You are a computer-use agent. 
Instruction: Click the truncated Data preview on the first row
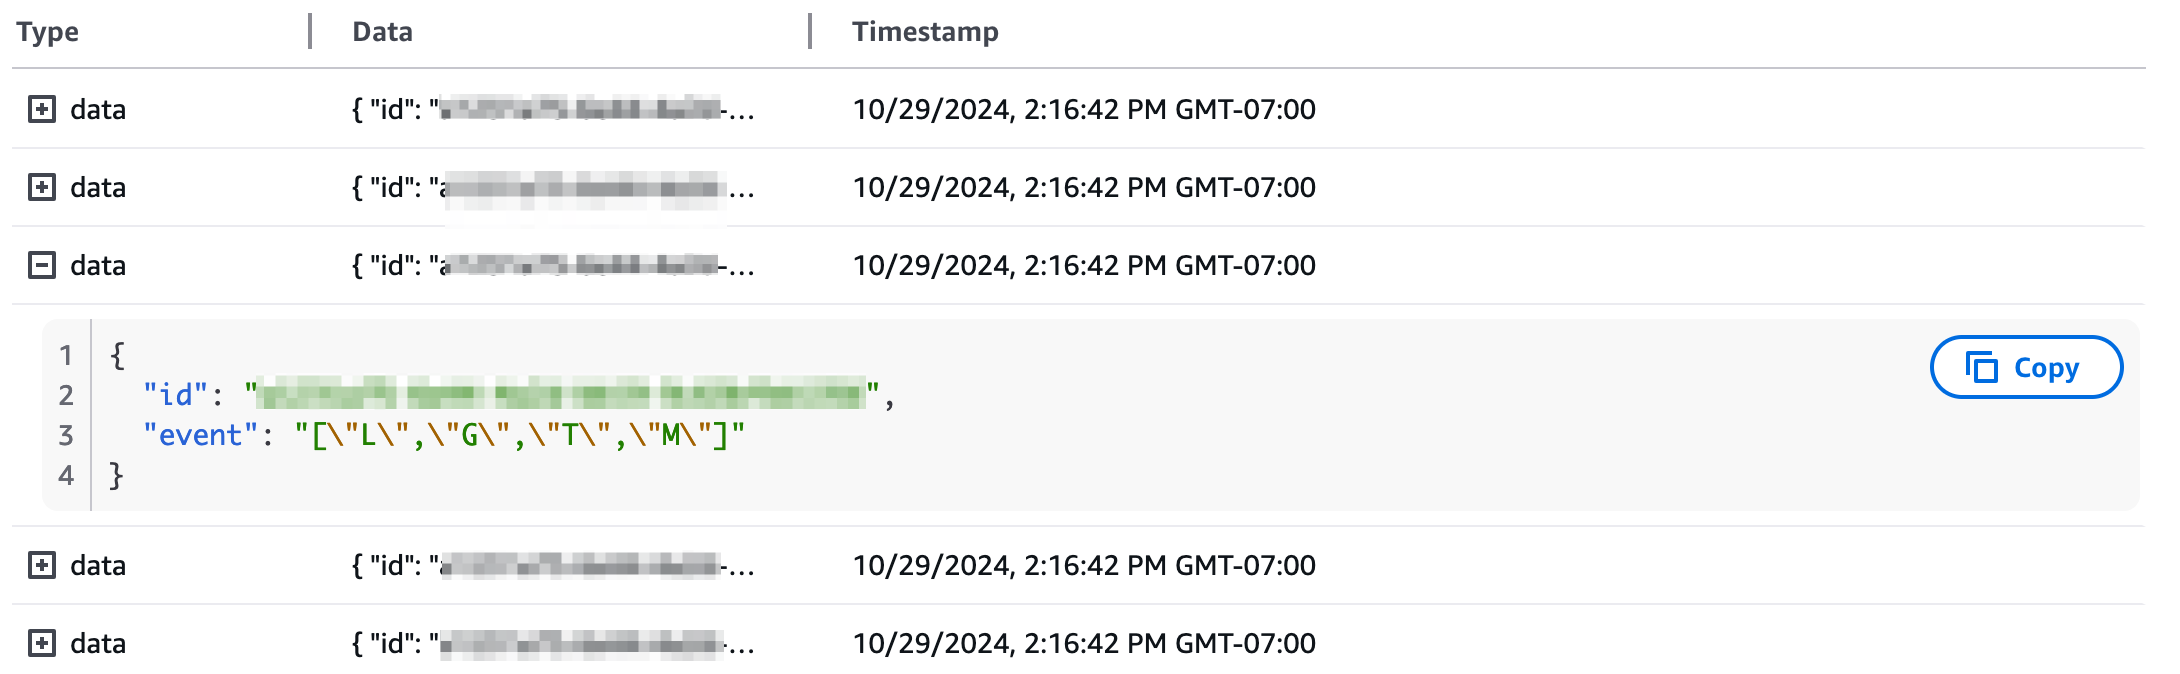click(550, 110)
